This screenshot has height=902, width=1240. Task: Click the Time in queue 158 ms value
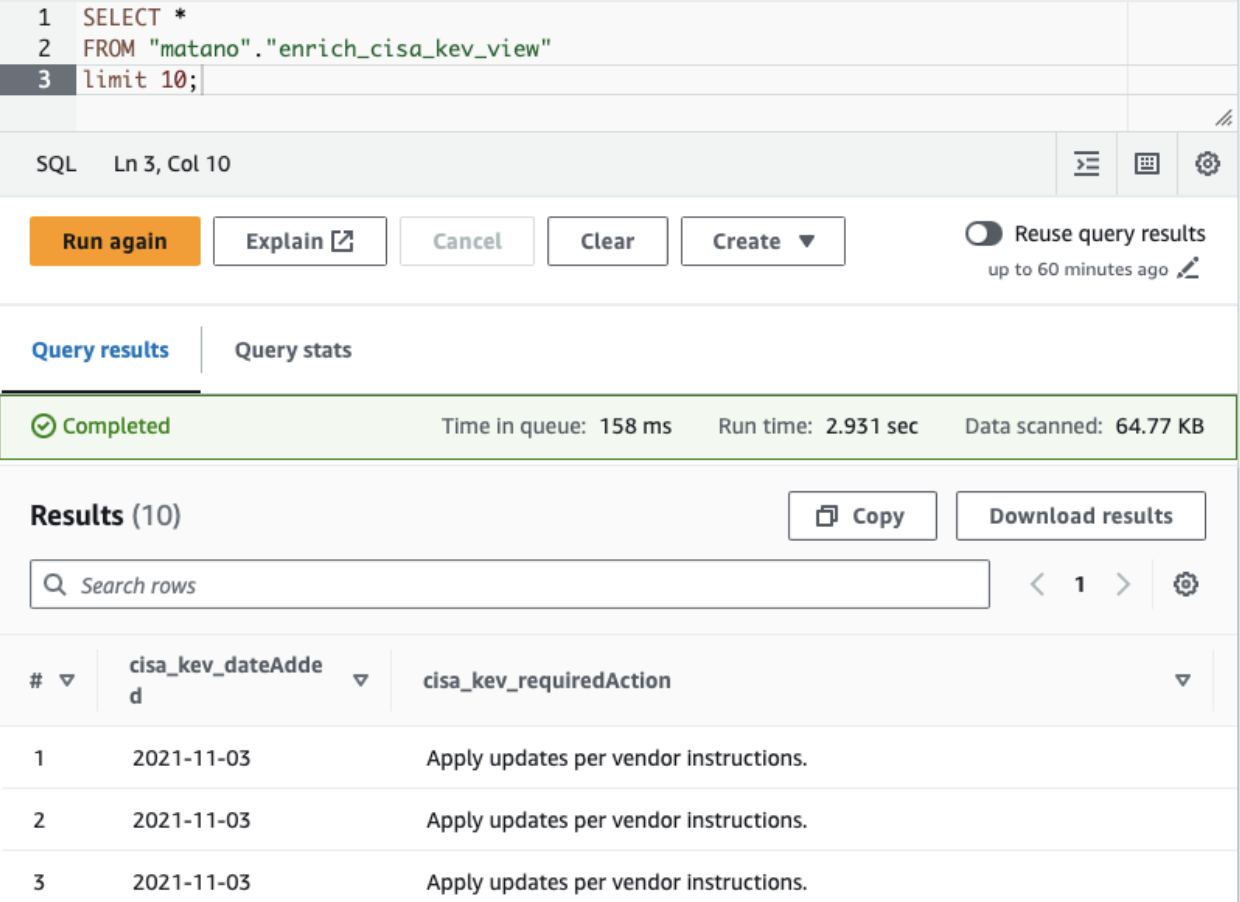point(635,426)
